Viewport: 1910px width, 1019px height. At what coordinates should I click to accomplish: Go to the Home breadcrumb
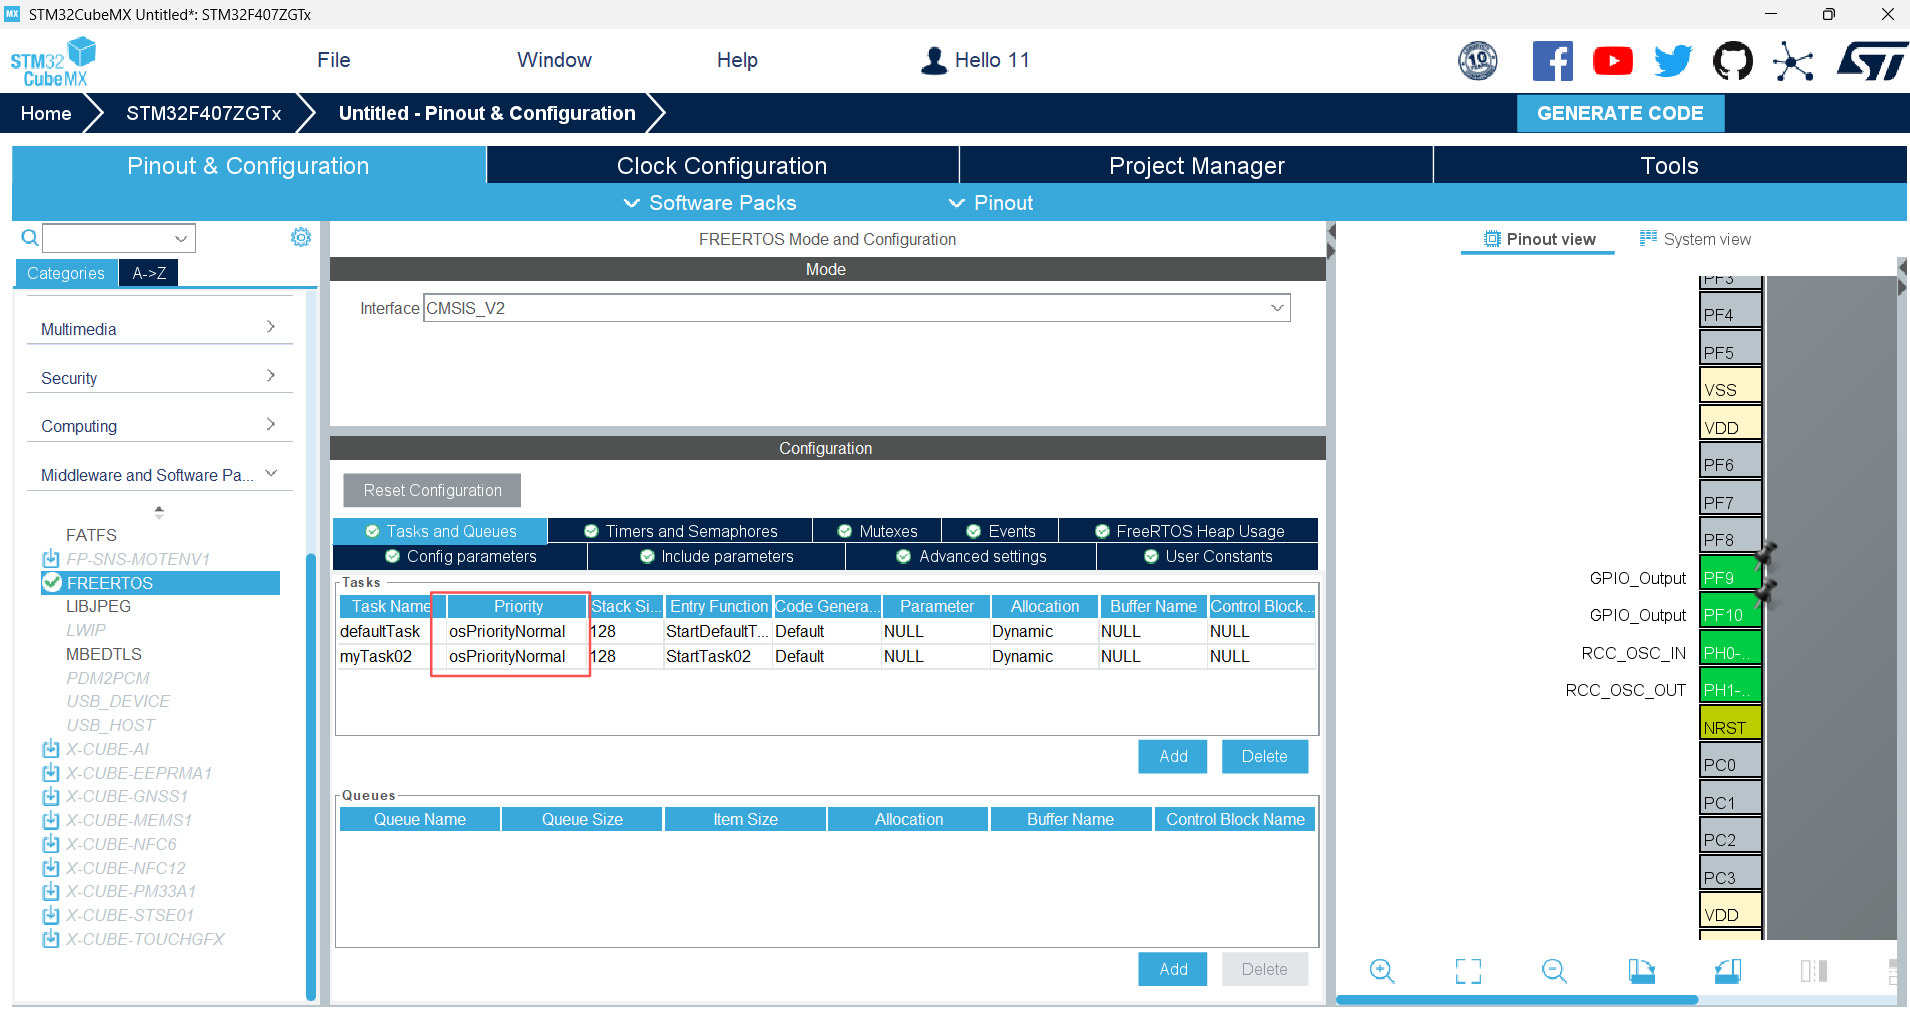click(x=46, y=113)
